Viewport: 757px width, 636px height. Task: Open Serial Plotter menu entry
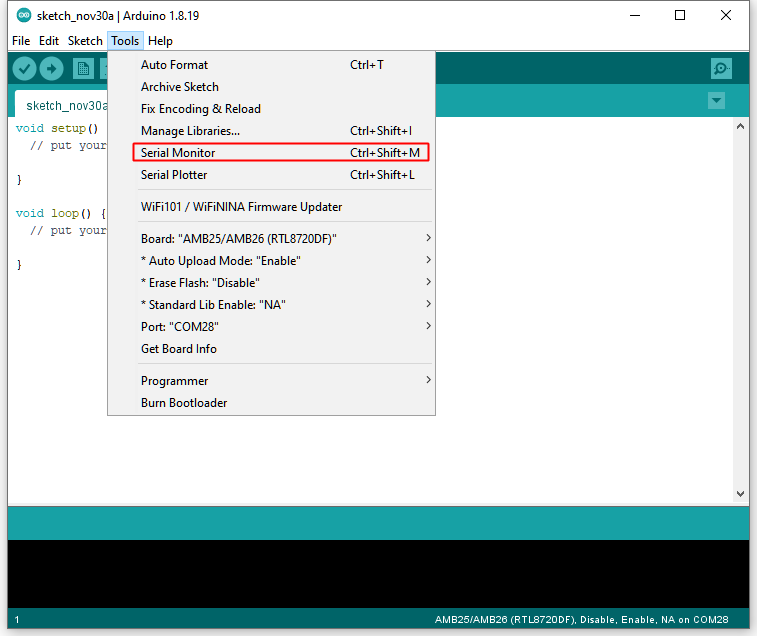point(271,175)
